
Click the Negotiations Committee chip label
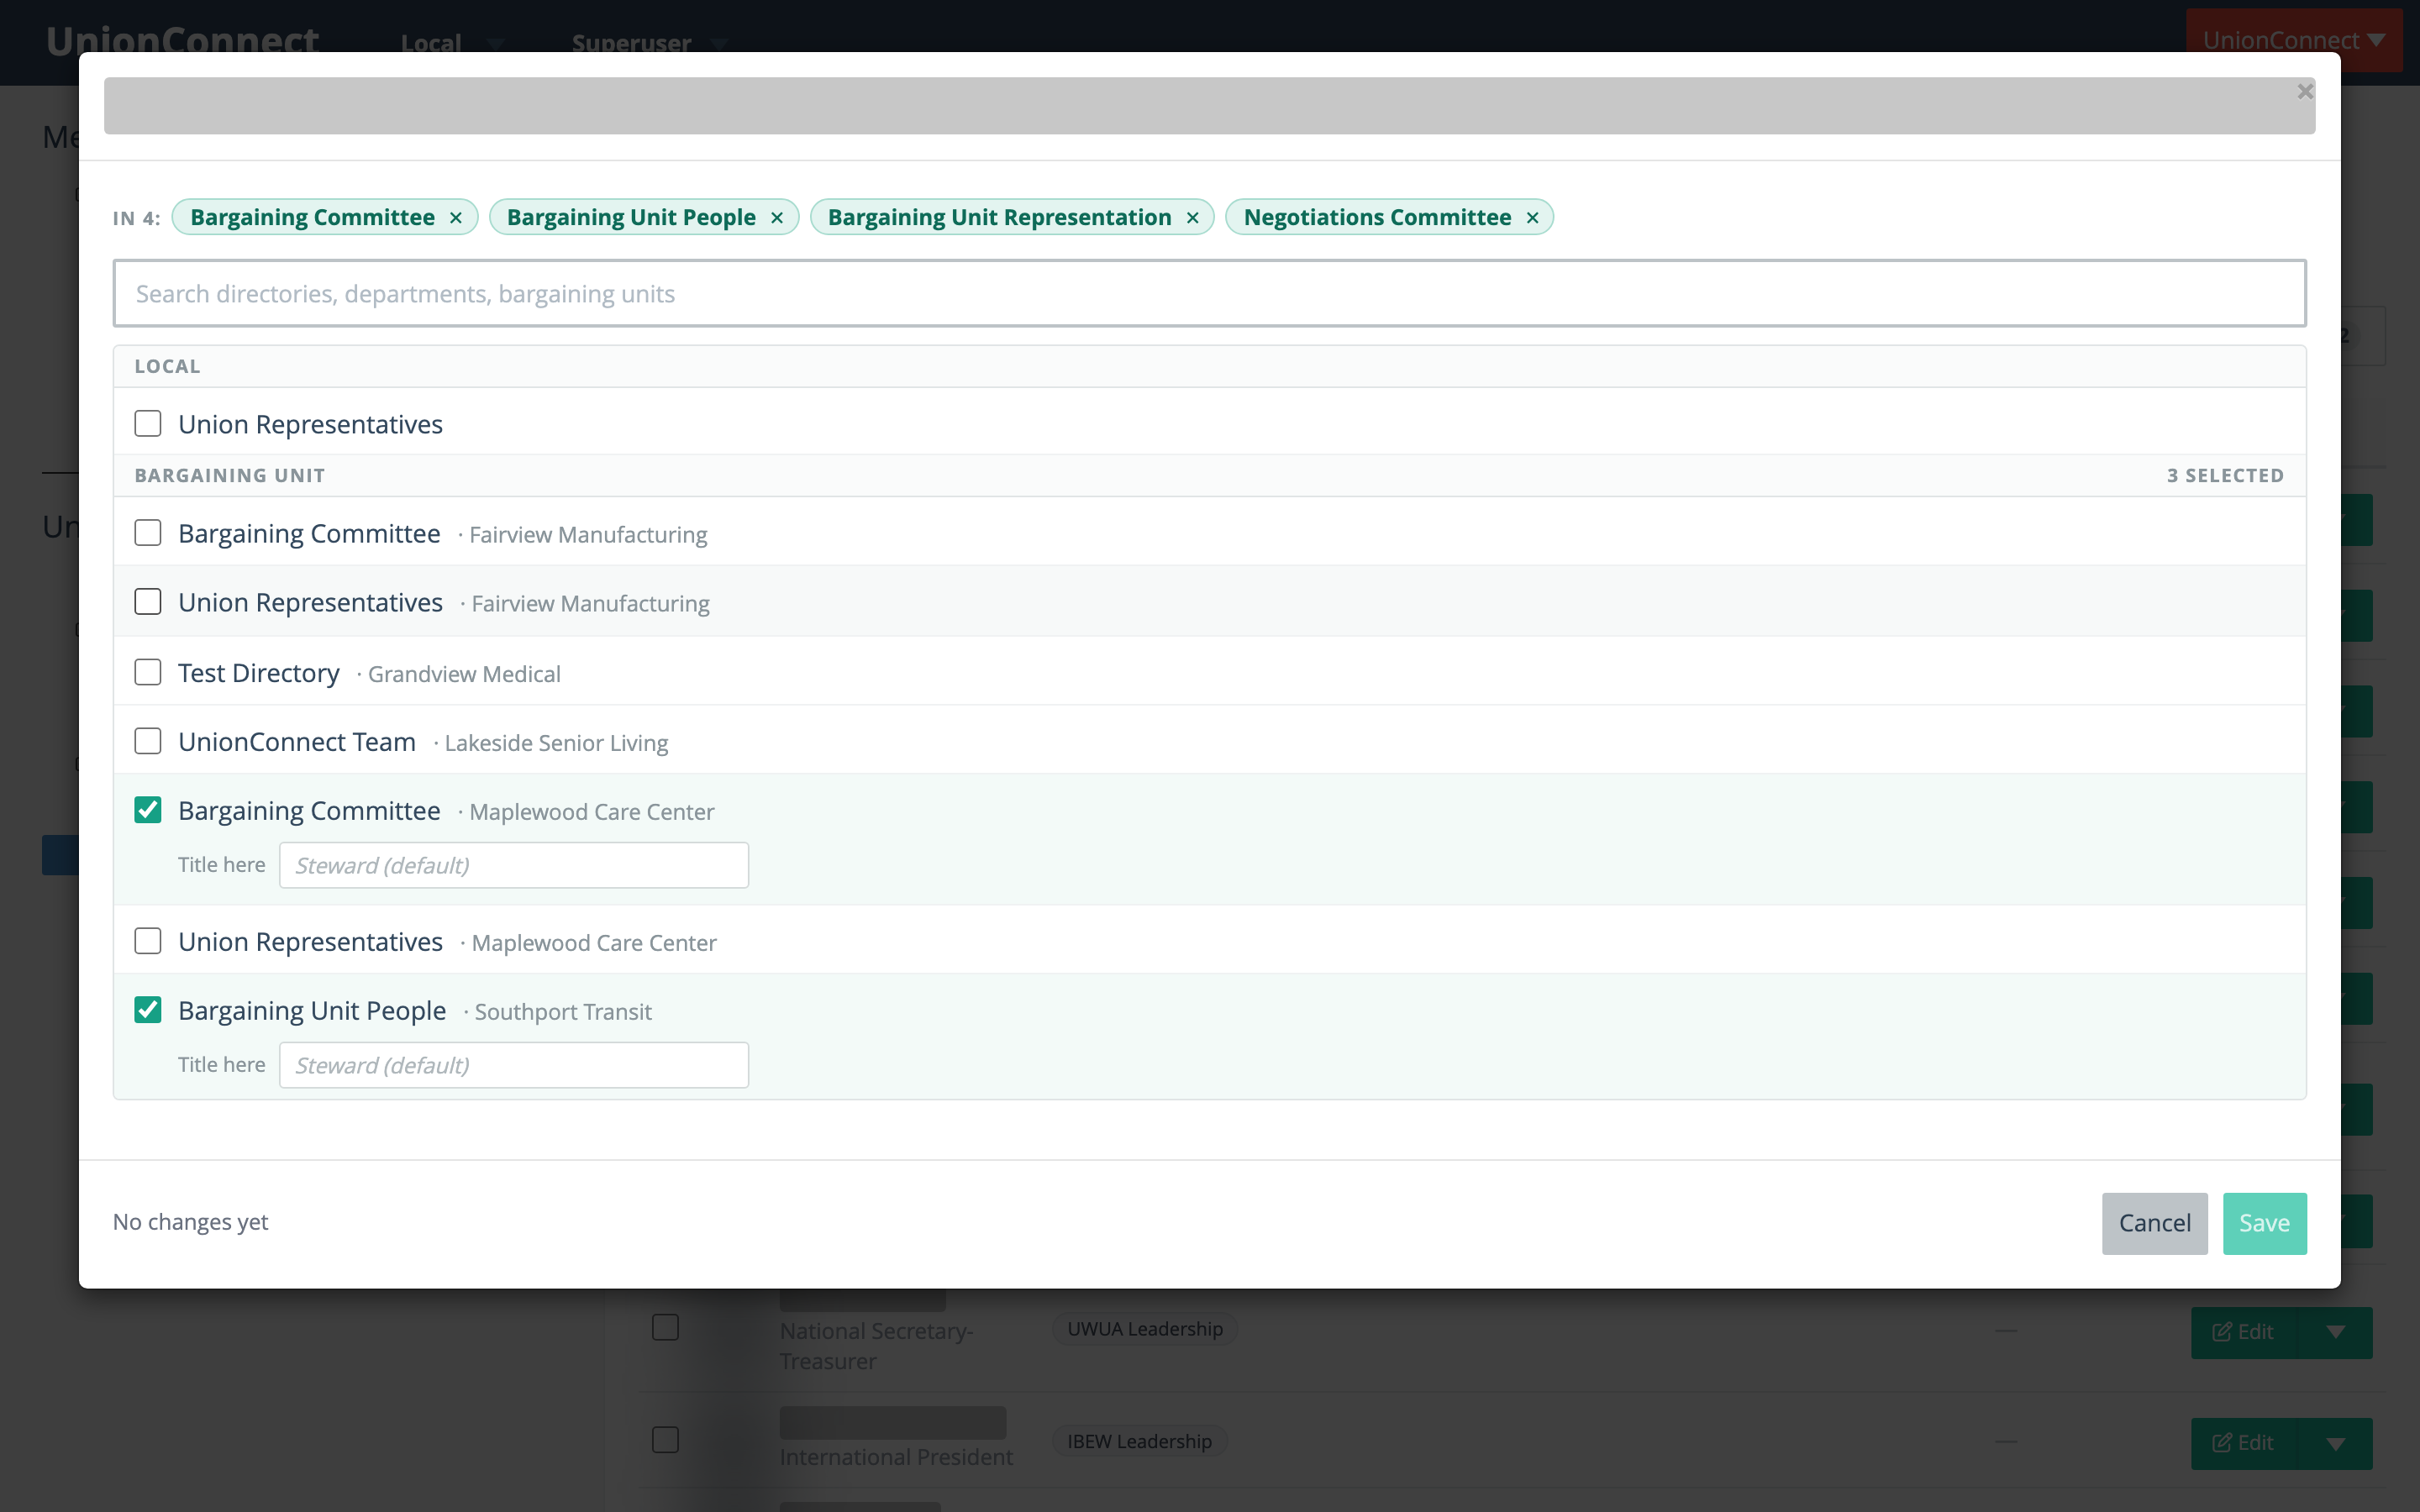[x=1377, y=217]
